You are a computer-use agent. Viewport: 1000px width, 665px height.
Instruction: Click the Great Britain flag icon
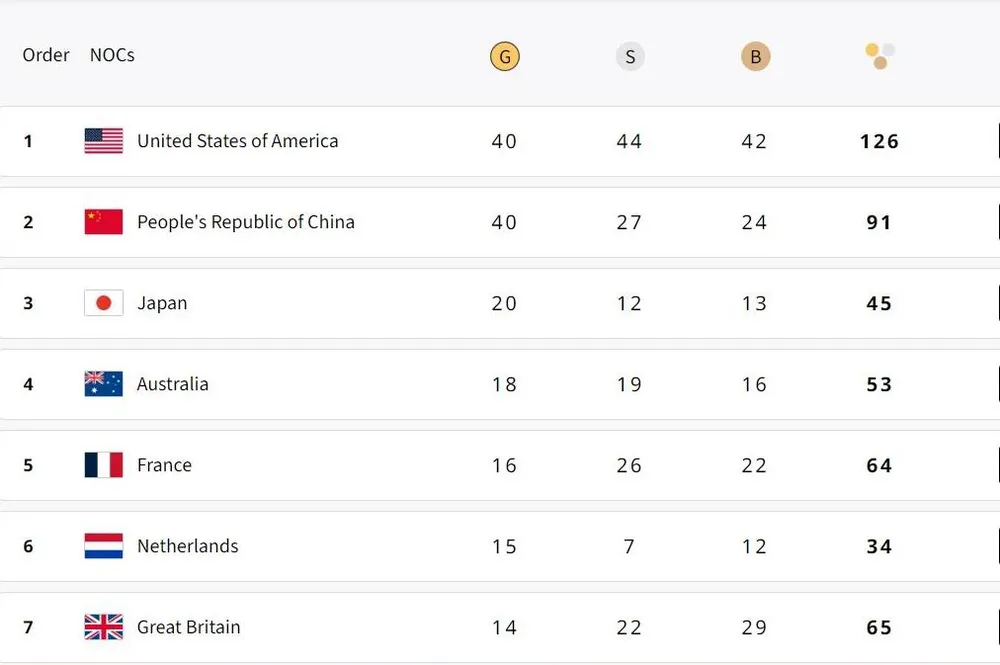coord(104,627)
